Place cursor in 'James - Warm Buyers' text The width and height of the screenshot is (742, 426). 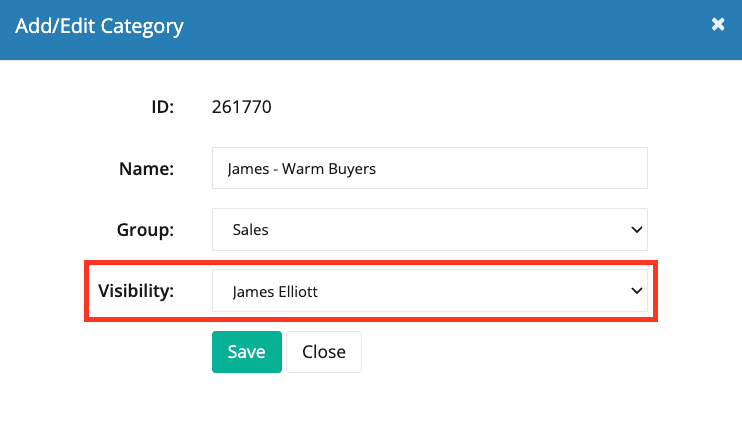point(301,169)
